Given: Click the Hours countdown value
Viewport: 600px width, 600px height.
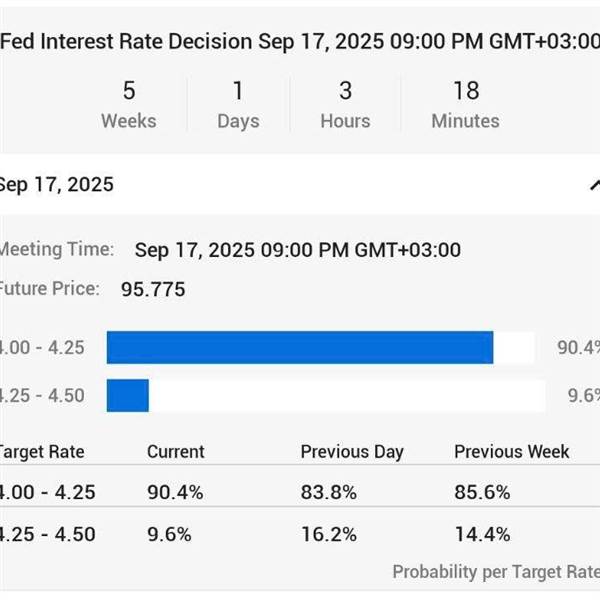Looking at the screenshot, I should click(345, 91).
